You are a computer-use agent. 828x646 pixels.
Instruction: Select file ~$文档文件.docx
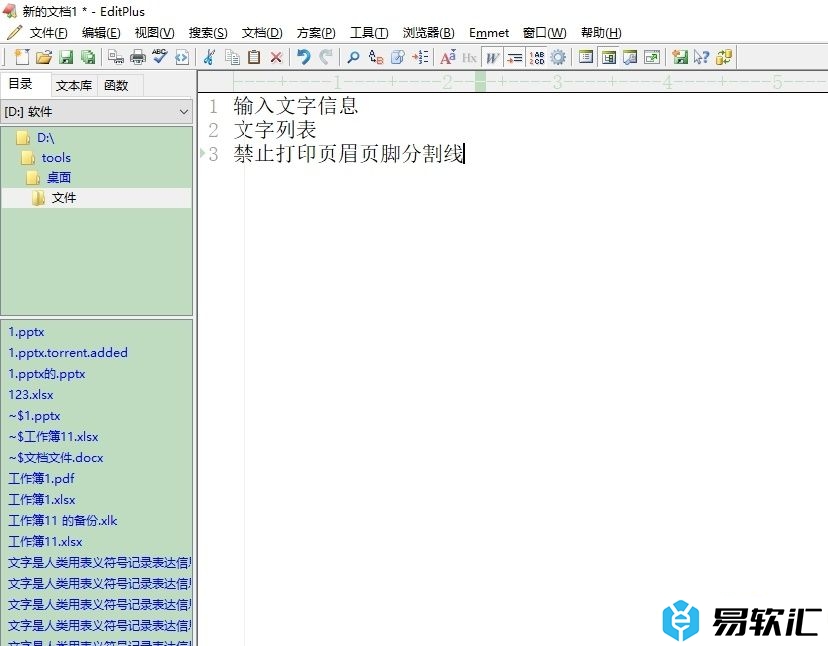[55, 458]
